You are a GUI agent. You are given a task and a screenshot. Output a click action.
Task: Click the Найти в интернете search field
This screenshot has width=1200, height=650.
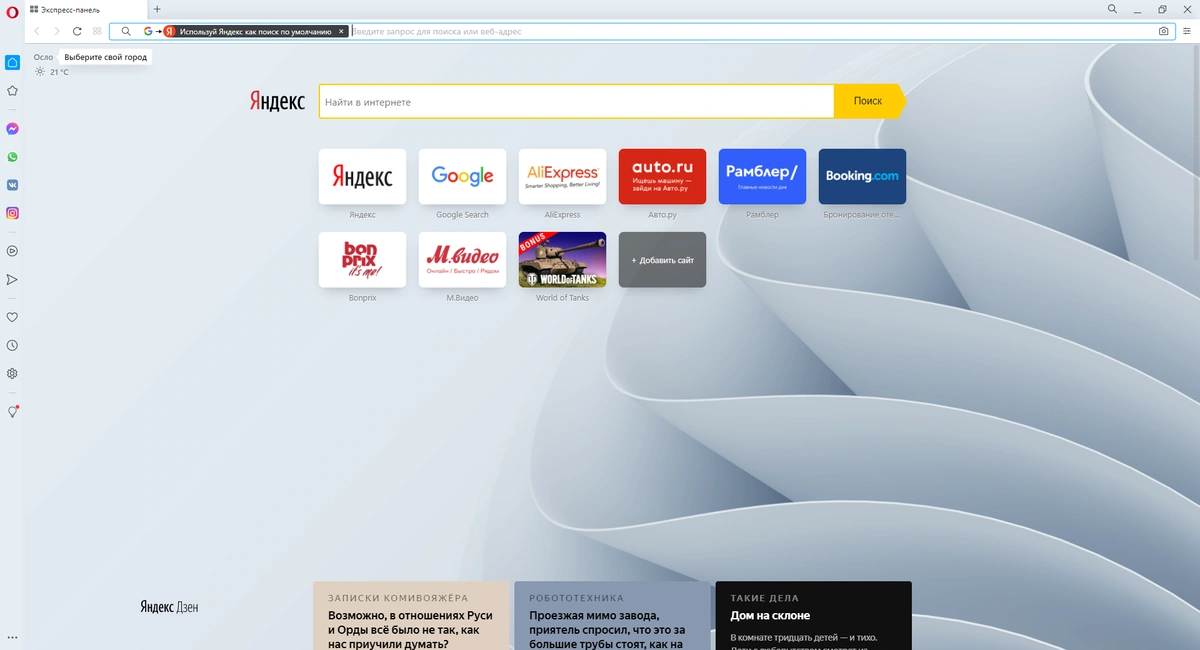pyautogui.click(x=576, y=102)
